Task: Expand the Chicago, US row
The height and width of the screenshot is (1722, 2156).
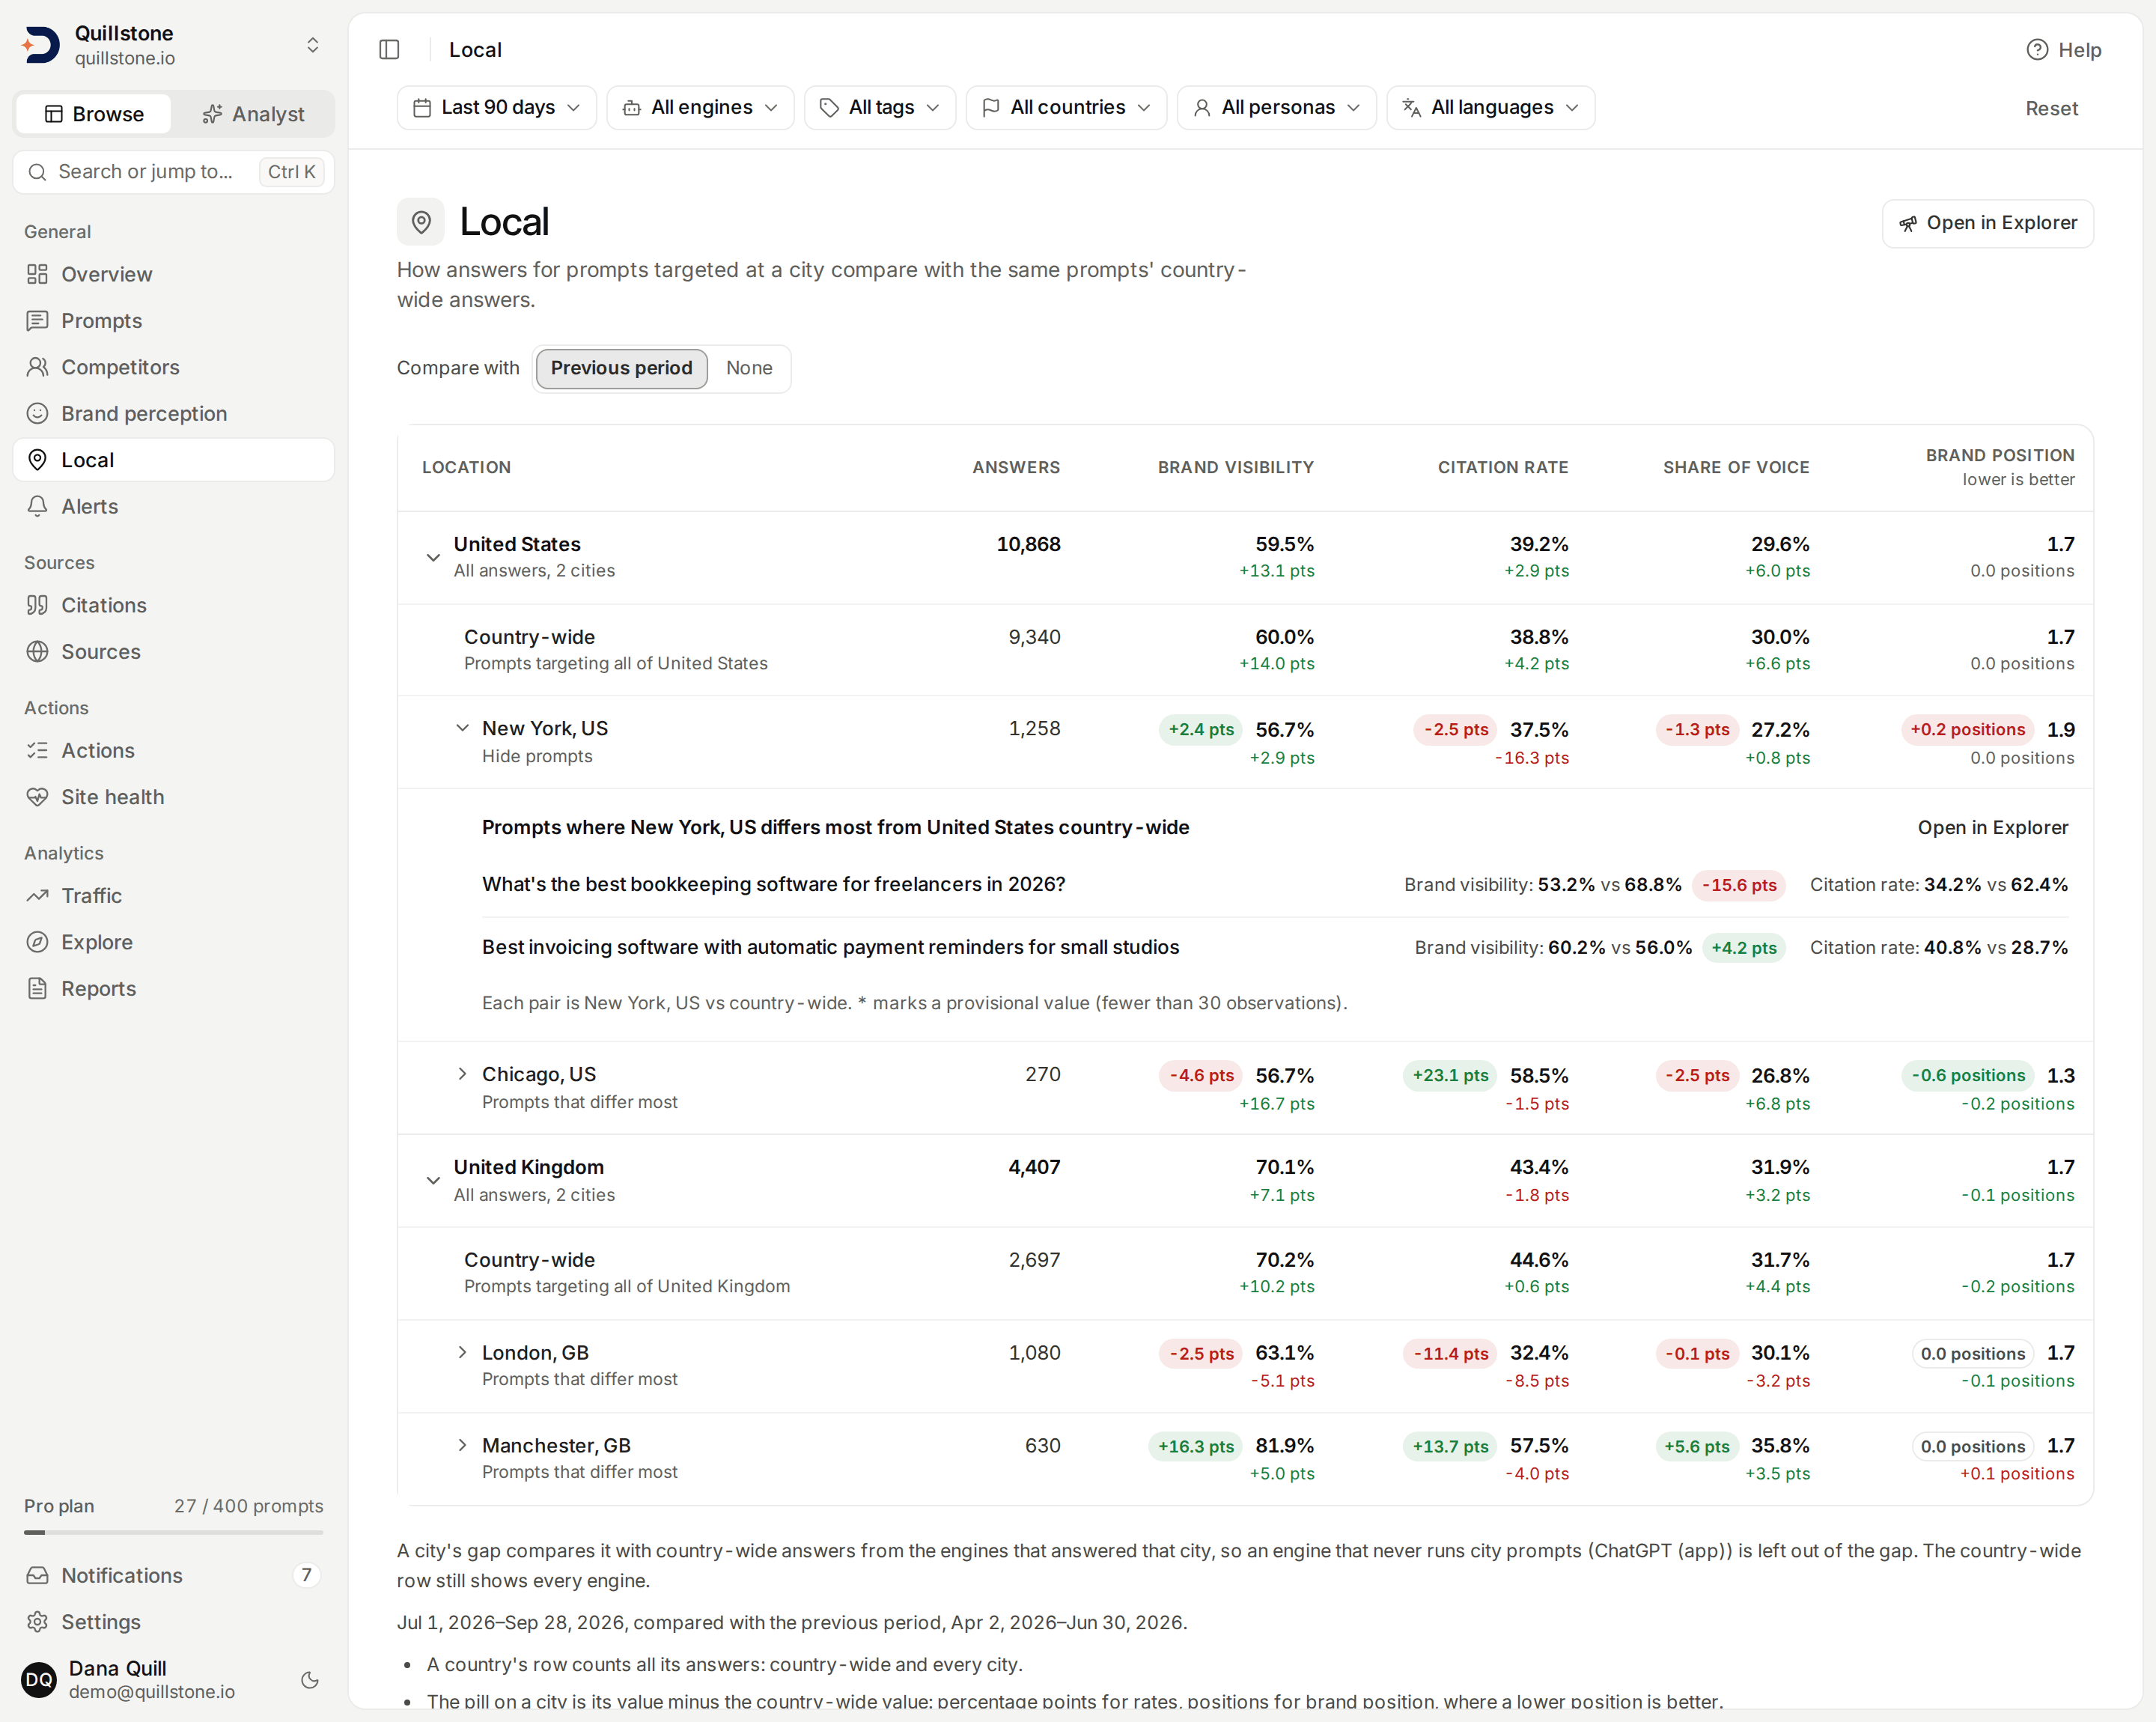Action: pos(462,1074)
